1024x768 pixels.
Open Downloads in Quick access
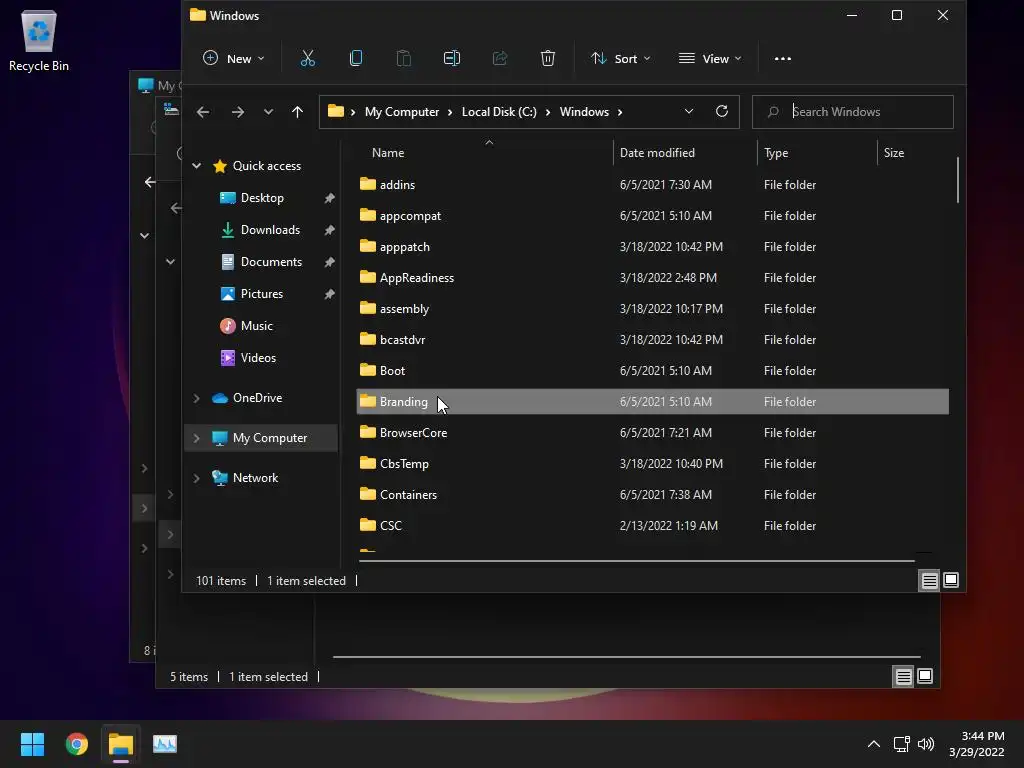coord(270,230)
